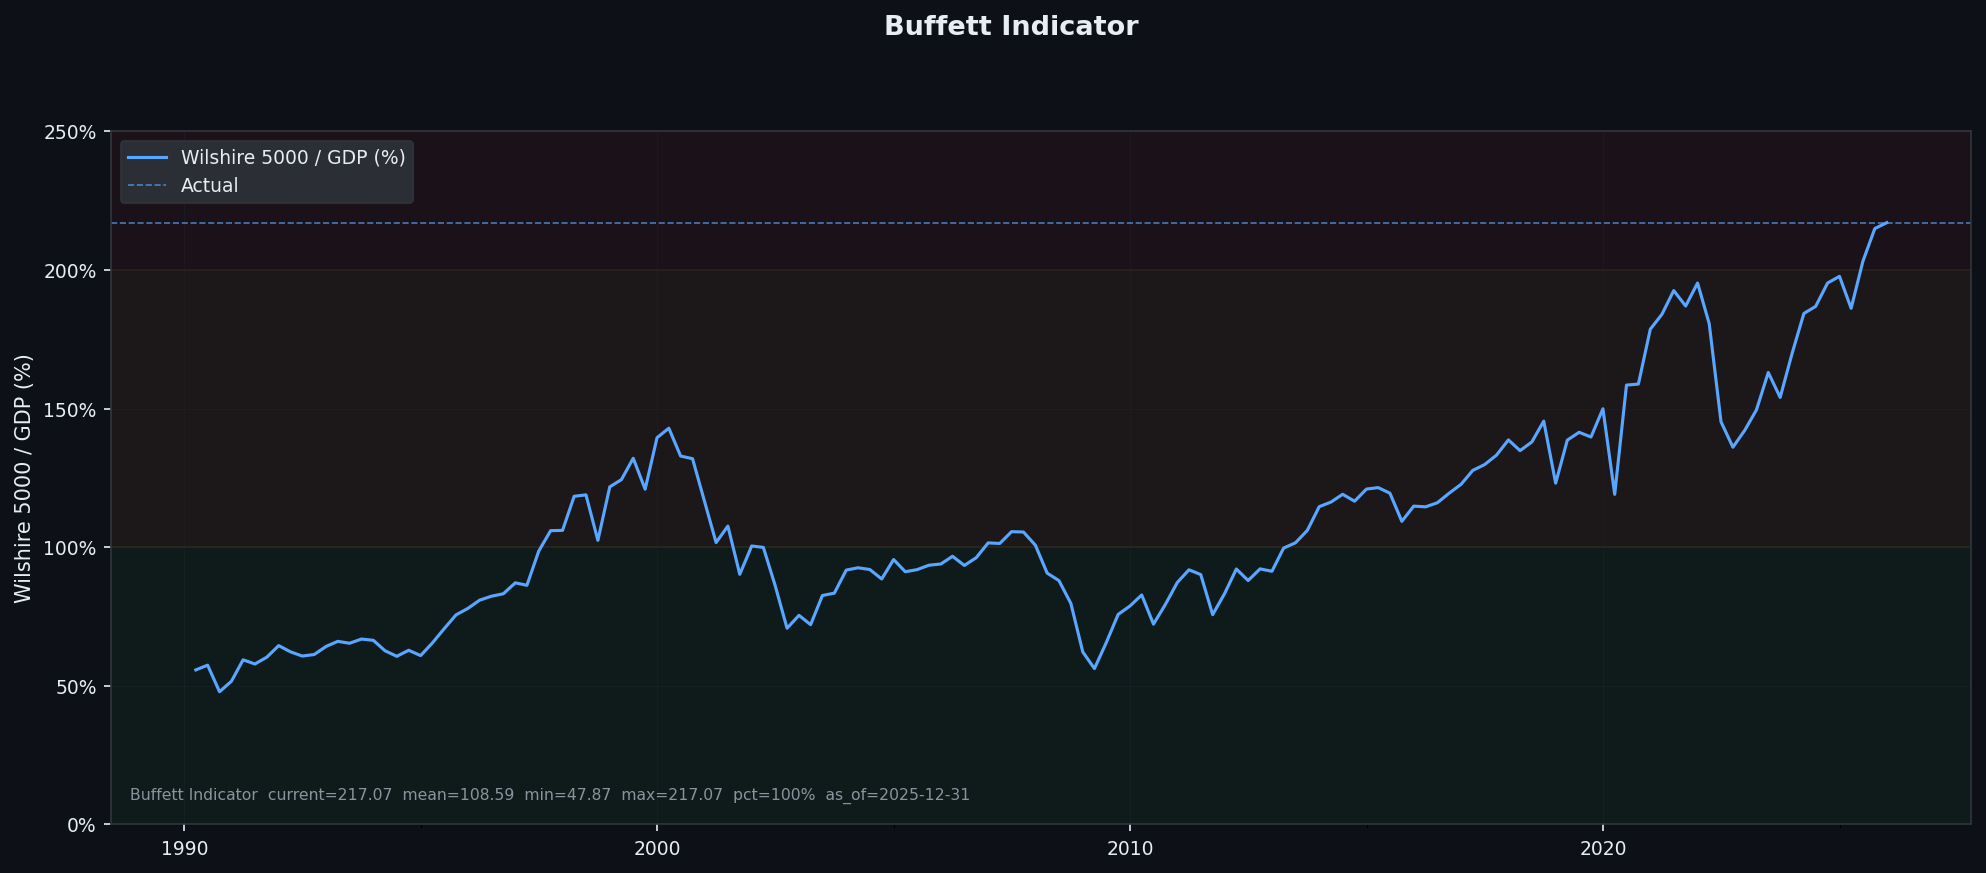Click the 0% y-axis tick label
Viewport: 1986px width, 873px height.
[80, 826]
